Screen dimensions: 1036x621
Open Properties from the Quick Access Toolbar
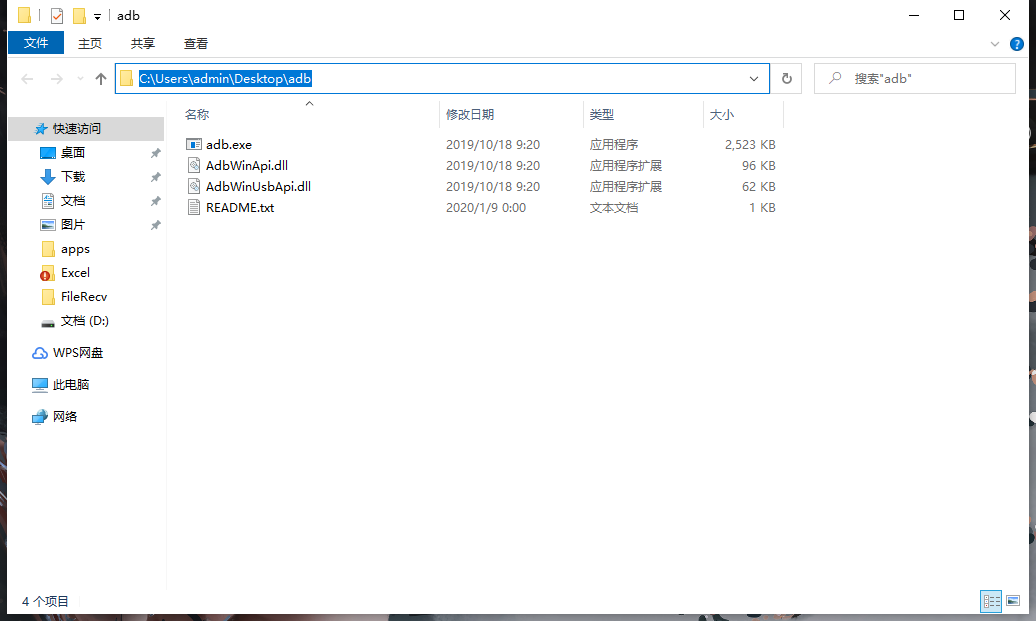56,15
